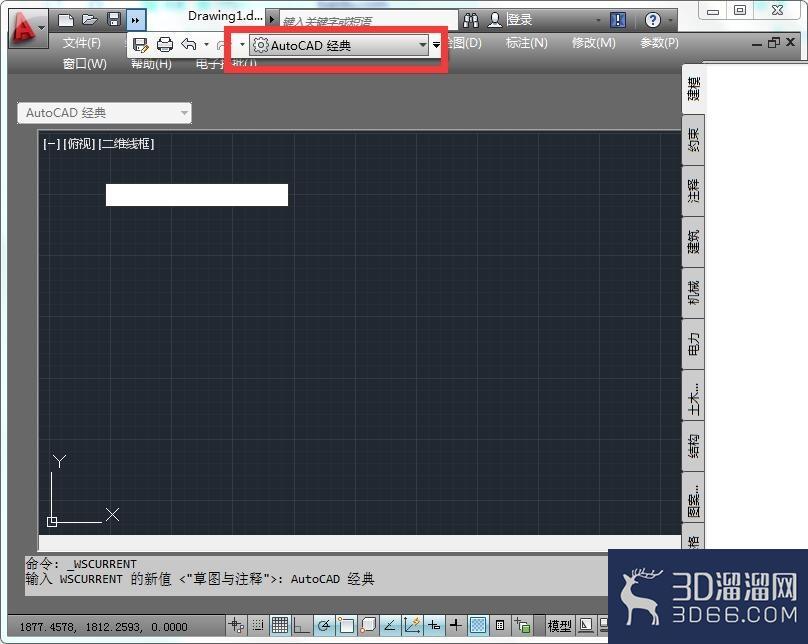Viewport: 808px width, 644px height.
Task: Open the dropdown arrow beside 登录
Action: [x=598, y=21]
